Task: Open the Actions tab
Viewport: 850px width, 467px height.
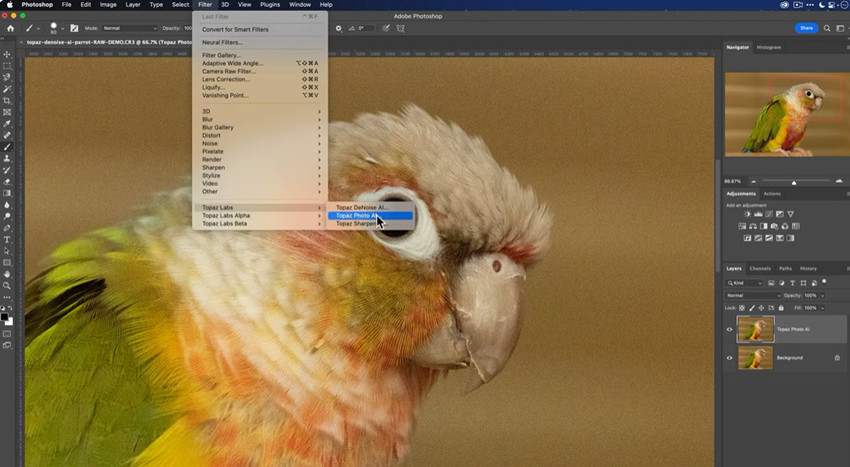Action: [772, 194]
